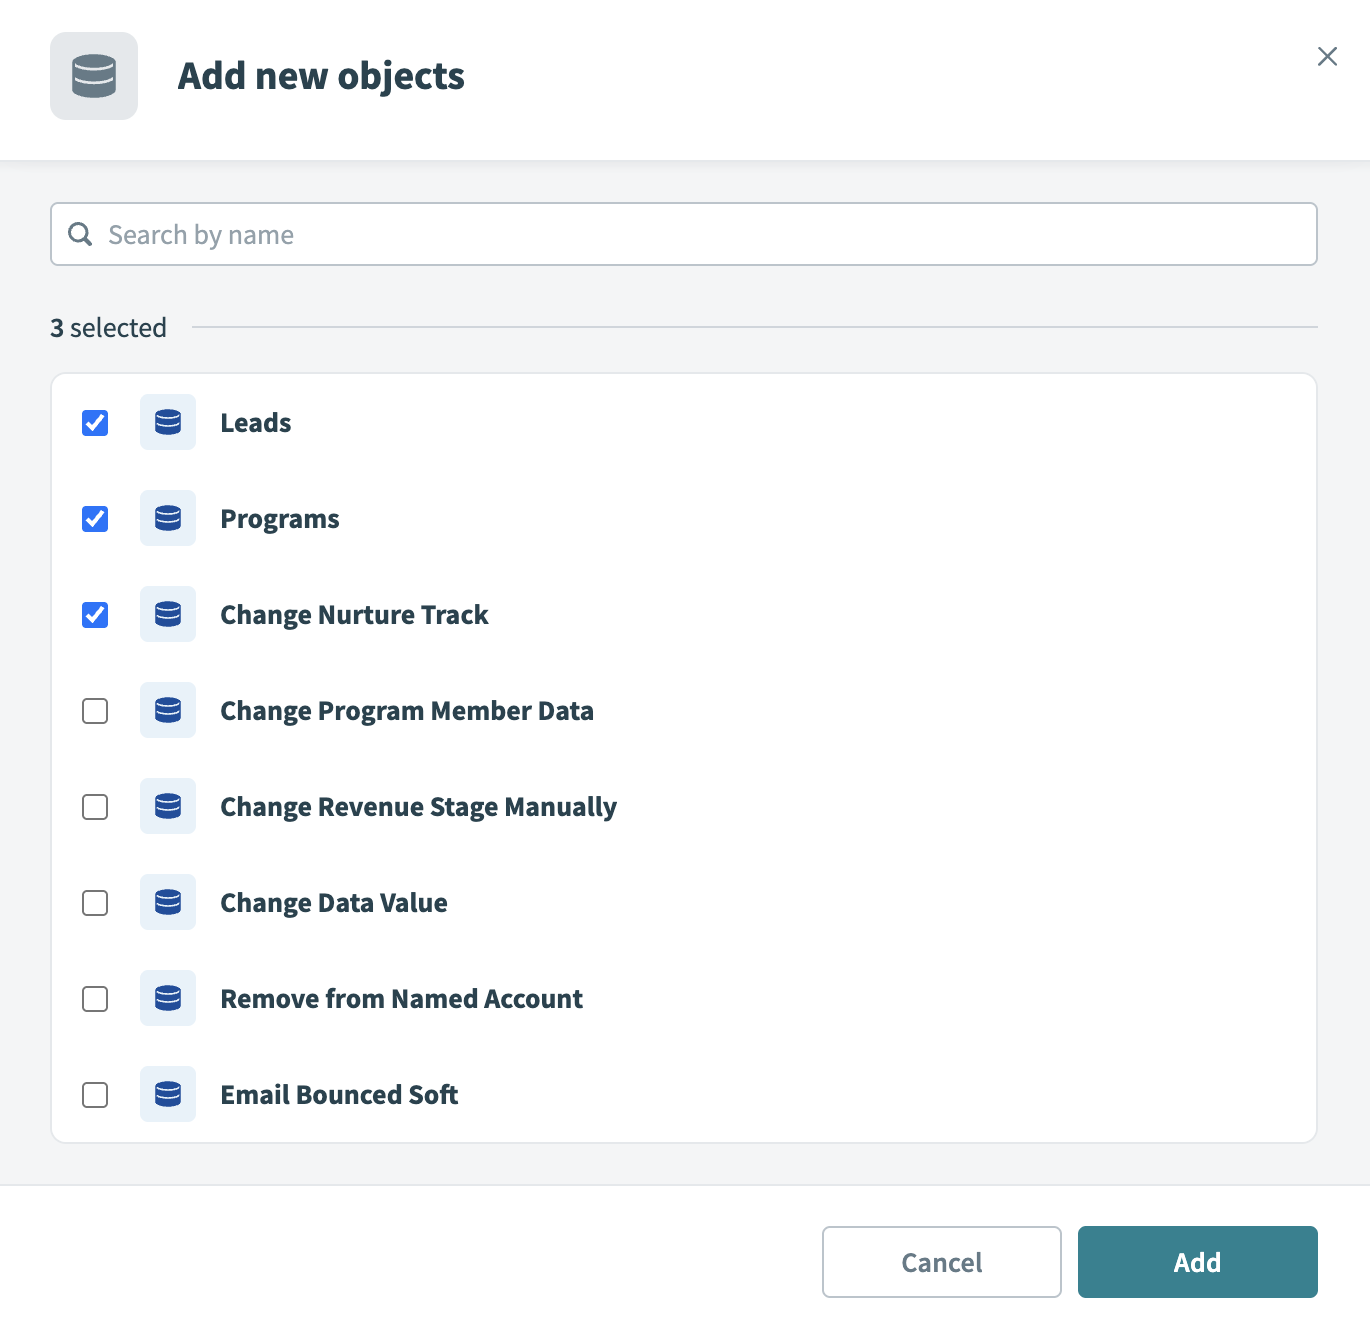Click the Change Nurture Track object icon
Viewport: 1370px width, 1328px height.
[168, 614]
